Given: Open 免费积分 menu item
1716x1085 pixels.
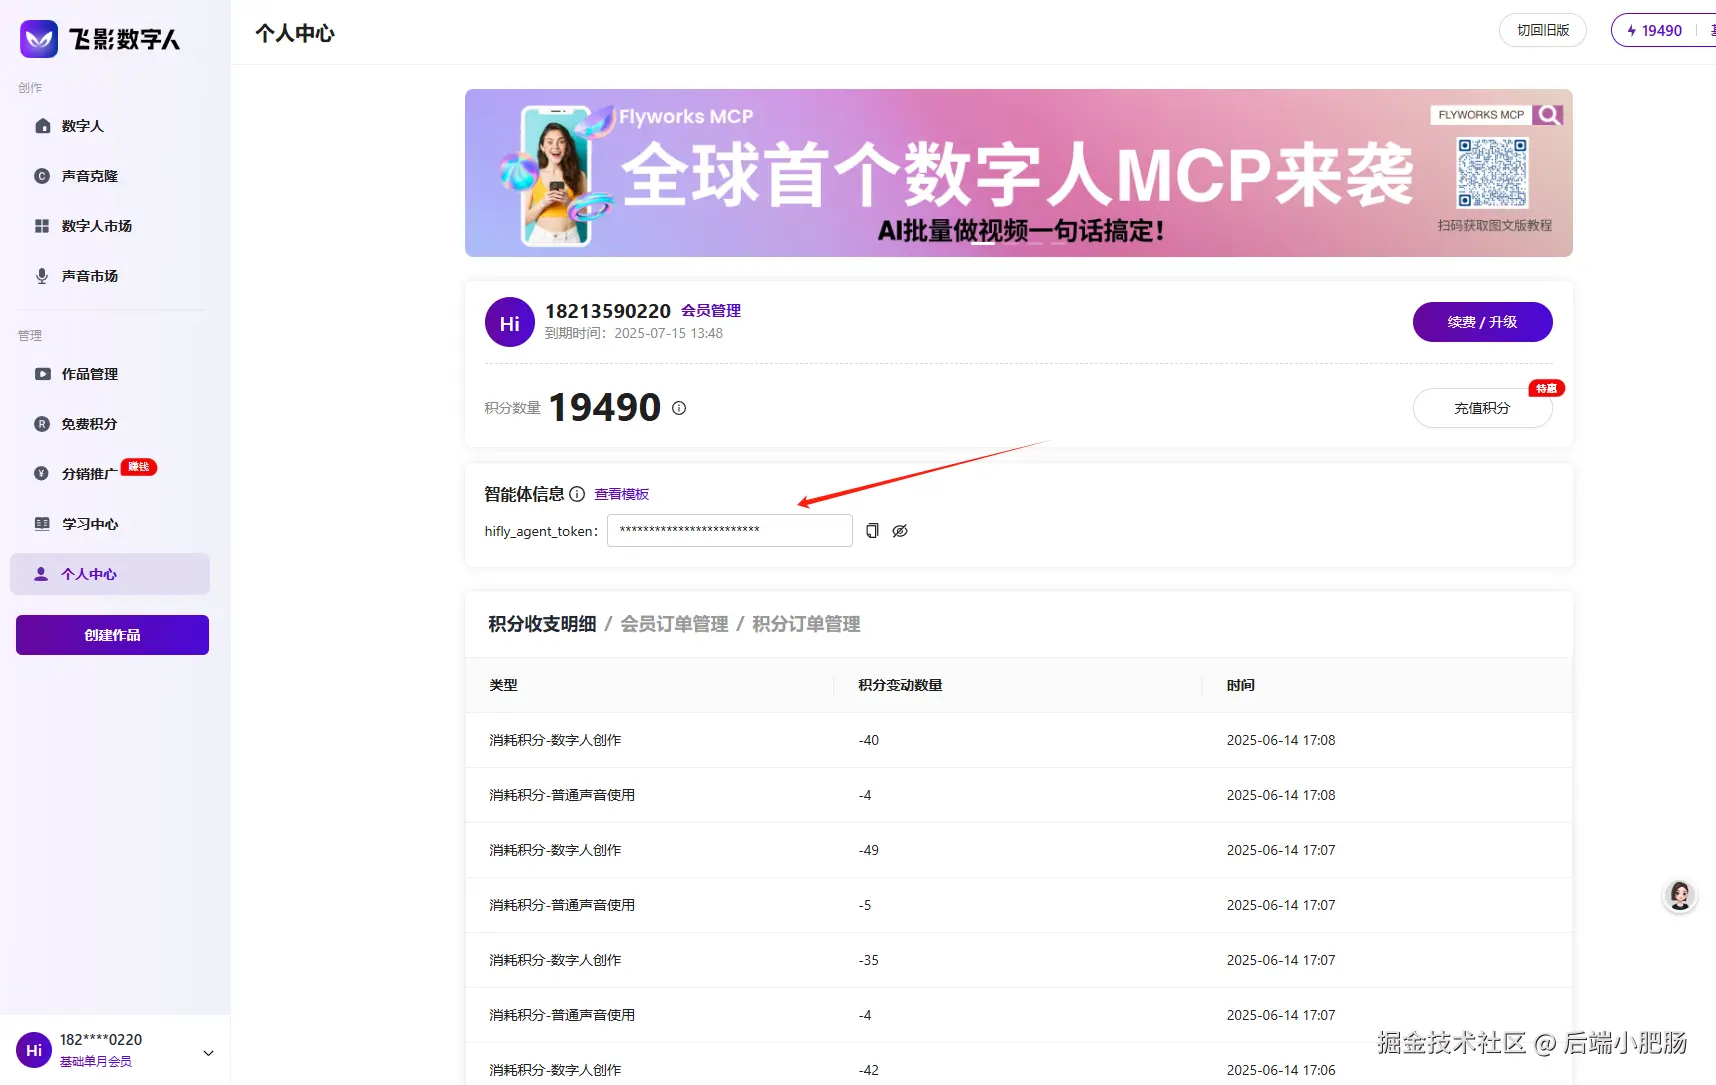Looking at the screenshot, I should coord(110,424).
